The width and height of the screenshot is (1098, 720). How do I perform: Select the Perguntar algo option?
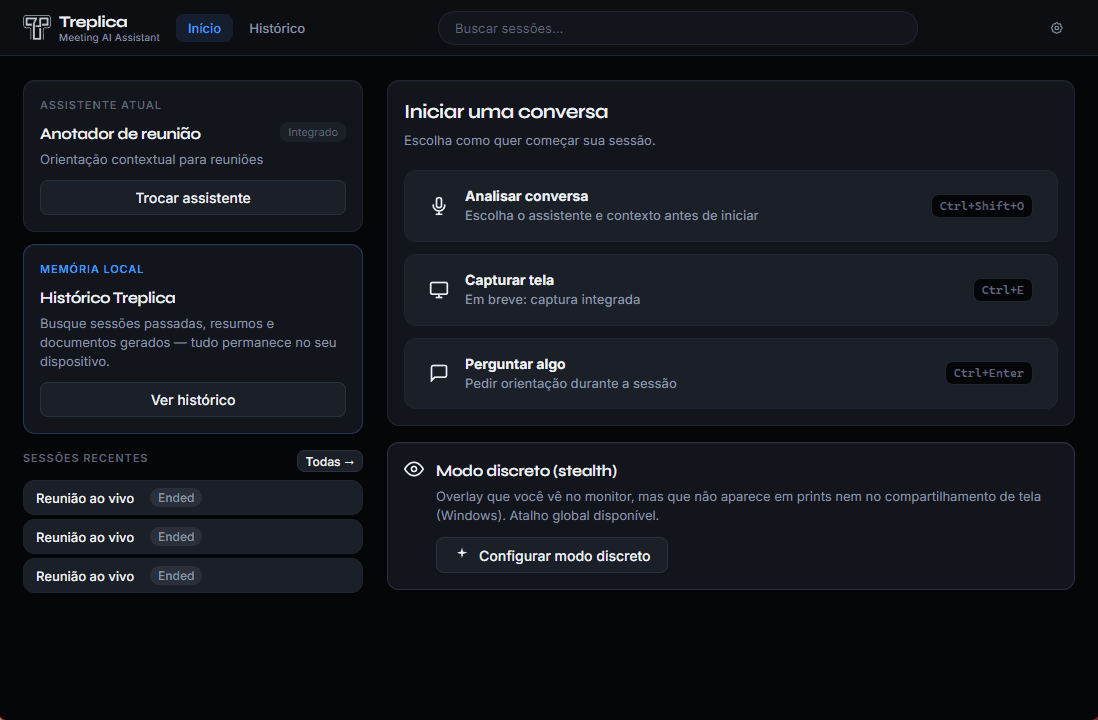coord(730,373)
